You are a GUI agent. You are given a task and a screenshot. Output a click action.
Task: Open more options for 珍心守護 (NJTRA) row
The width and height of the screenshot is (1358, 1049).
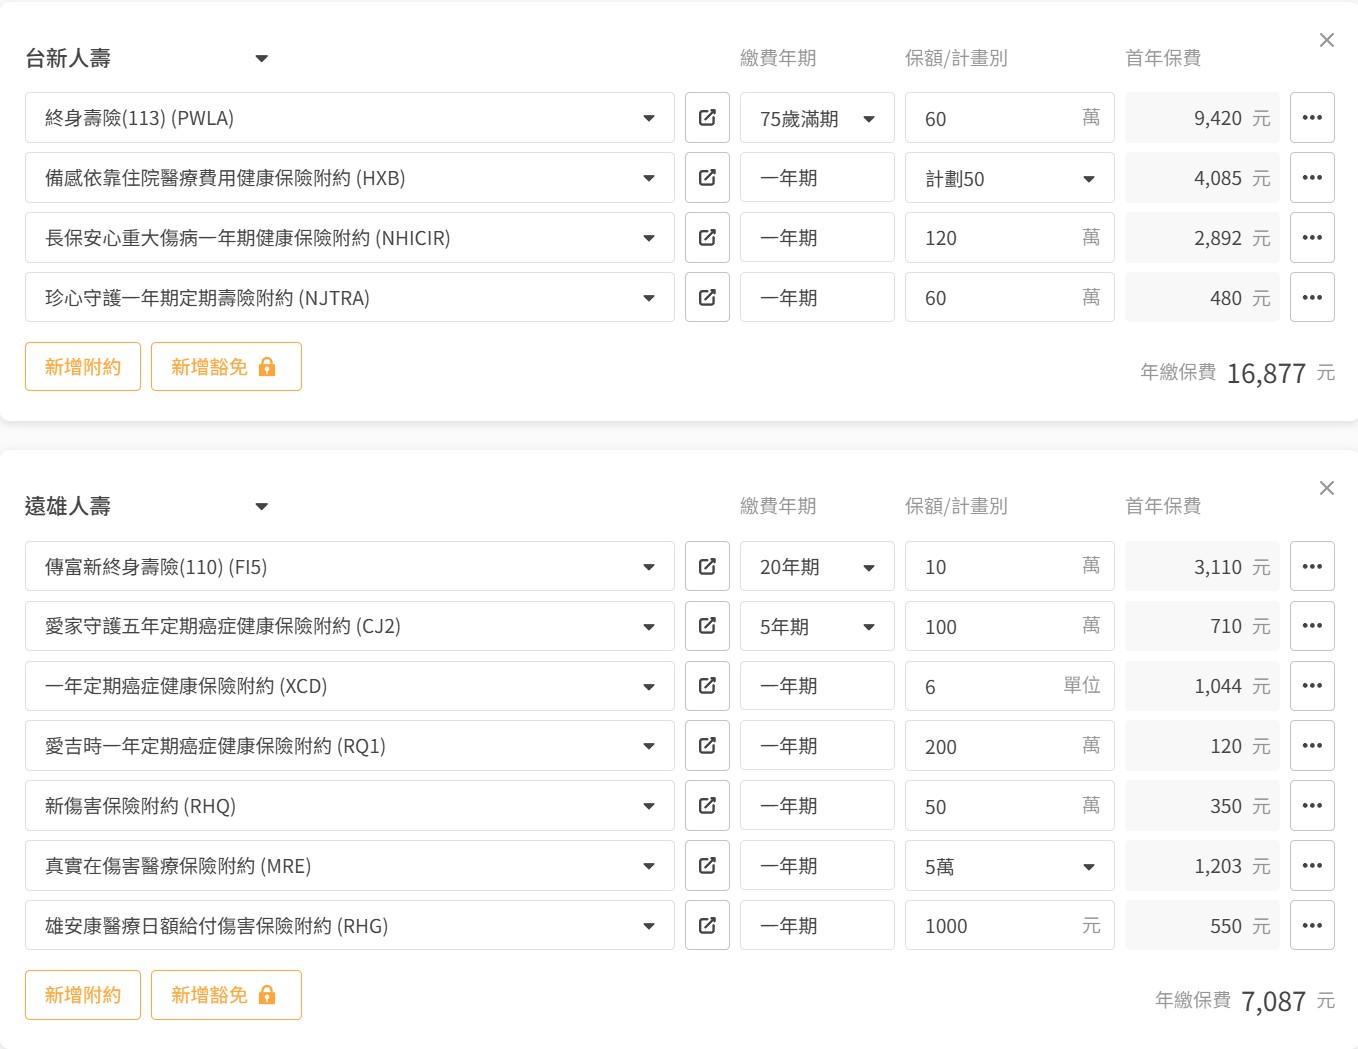coord(1312,298)
